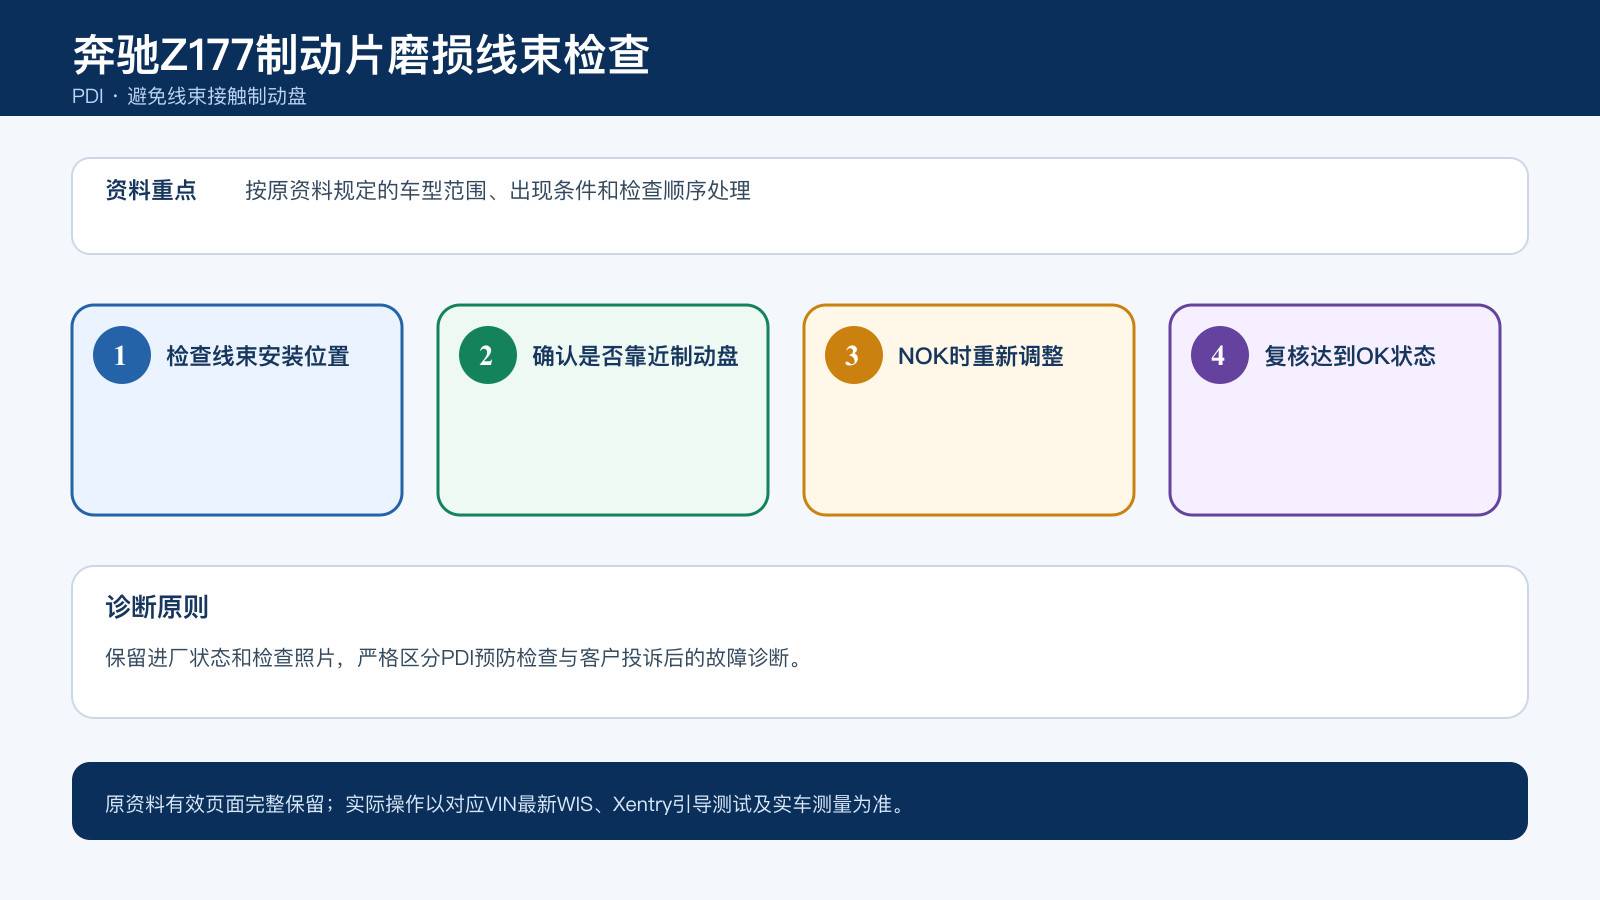This screenshot has width=1600, height=900.
Task: Click the step label 确认是否靠近制动盘
Action: (635, 356)
